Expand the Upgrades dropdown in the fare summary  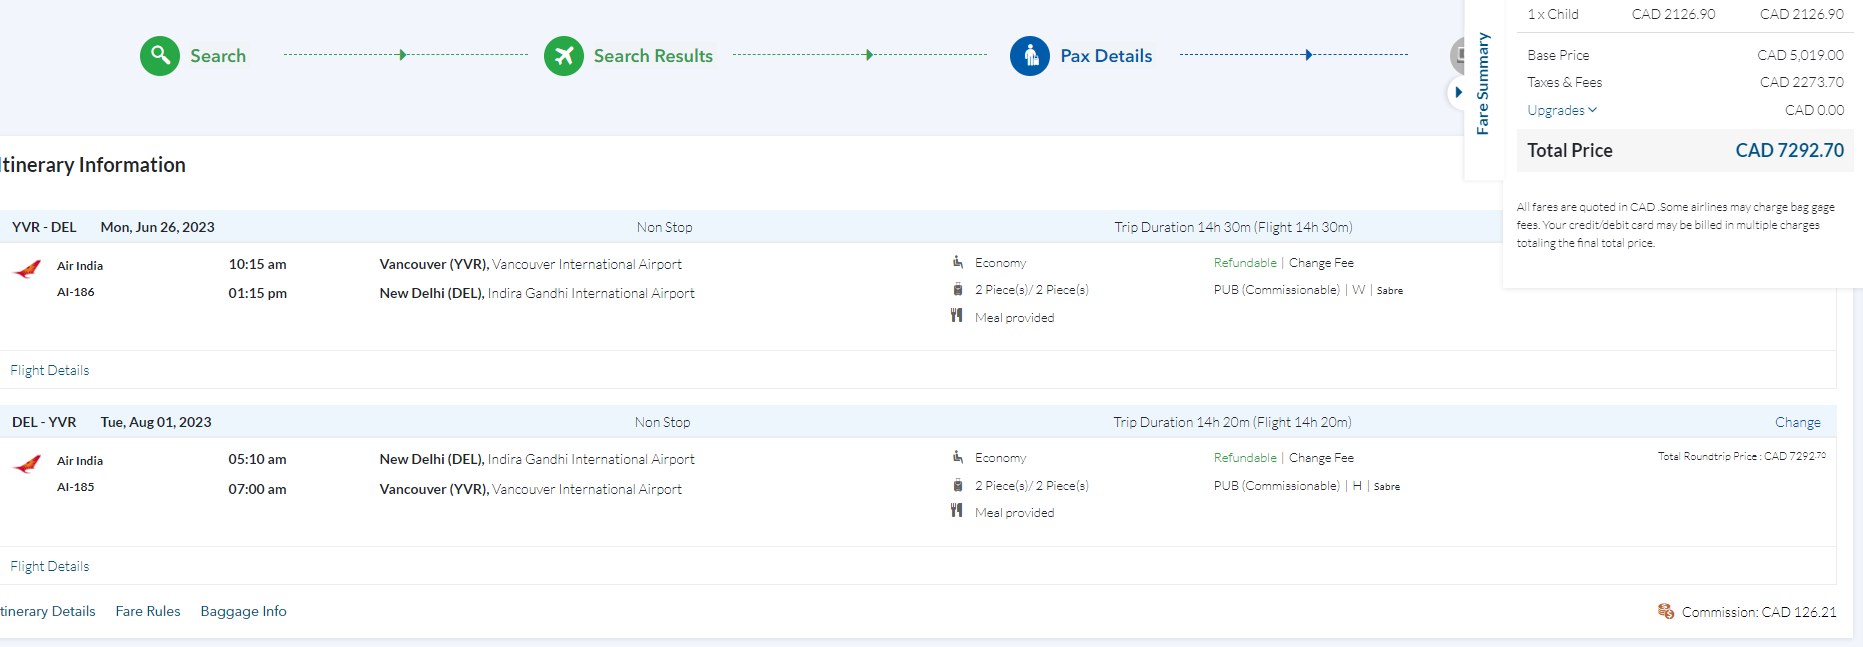pyautogui.click(x=1562, y=110)
